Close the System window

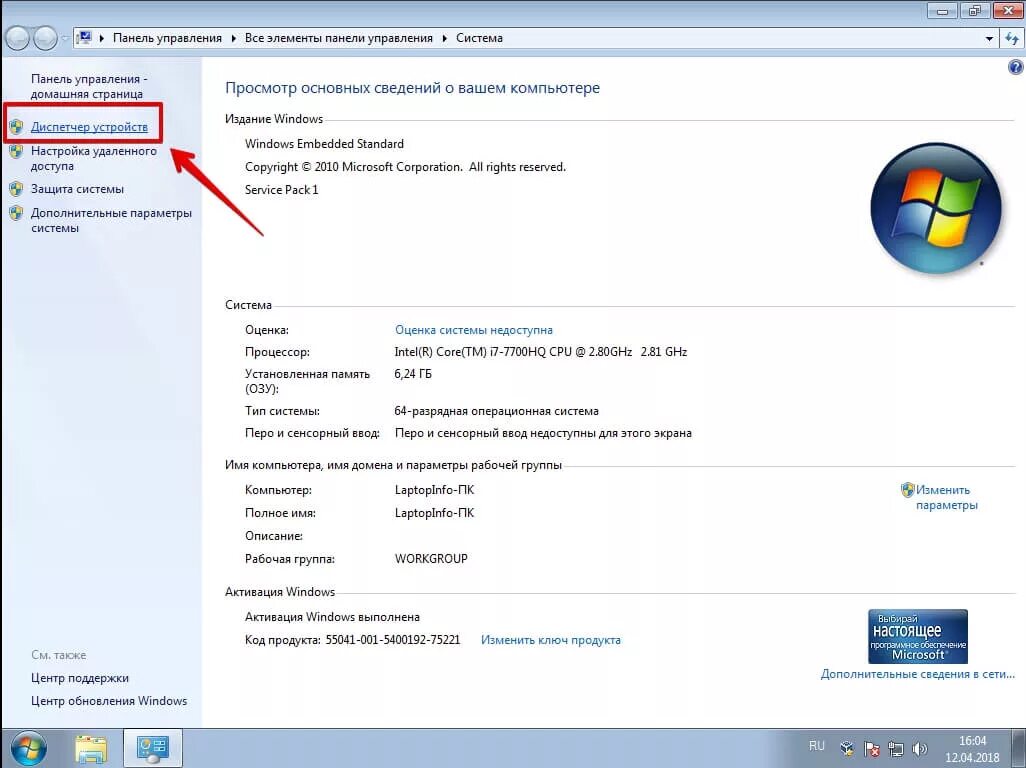[1008, 10]
